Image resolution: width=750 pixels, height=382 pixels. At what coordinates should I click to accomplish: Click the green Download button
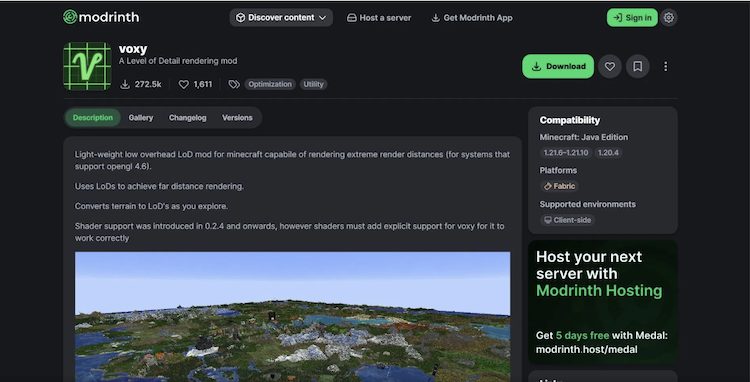pyautogui.click(x=558, y=66)
